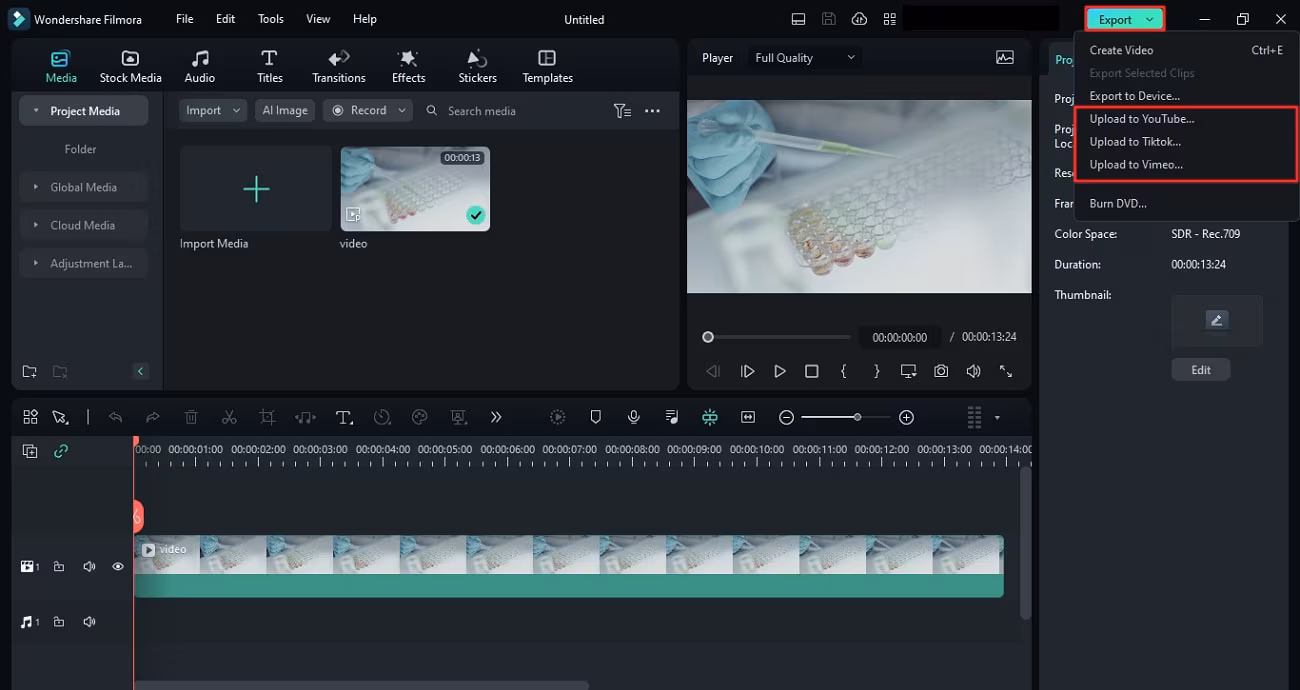Image resolution: width=1300 pixels, height=690 pixels.
Task: Click the timeline Marker shield icon
Action: tap(595, 417)
